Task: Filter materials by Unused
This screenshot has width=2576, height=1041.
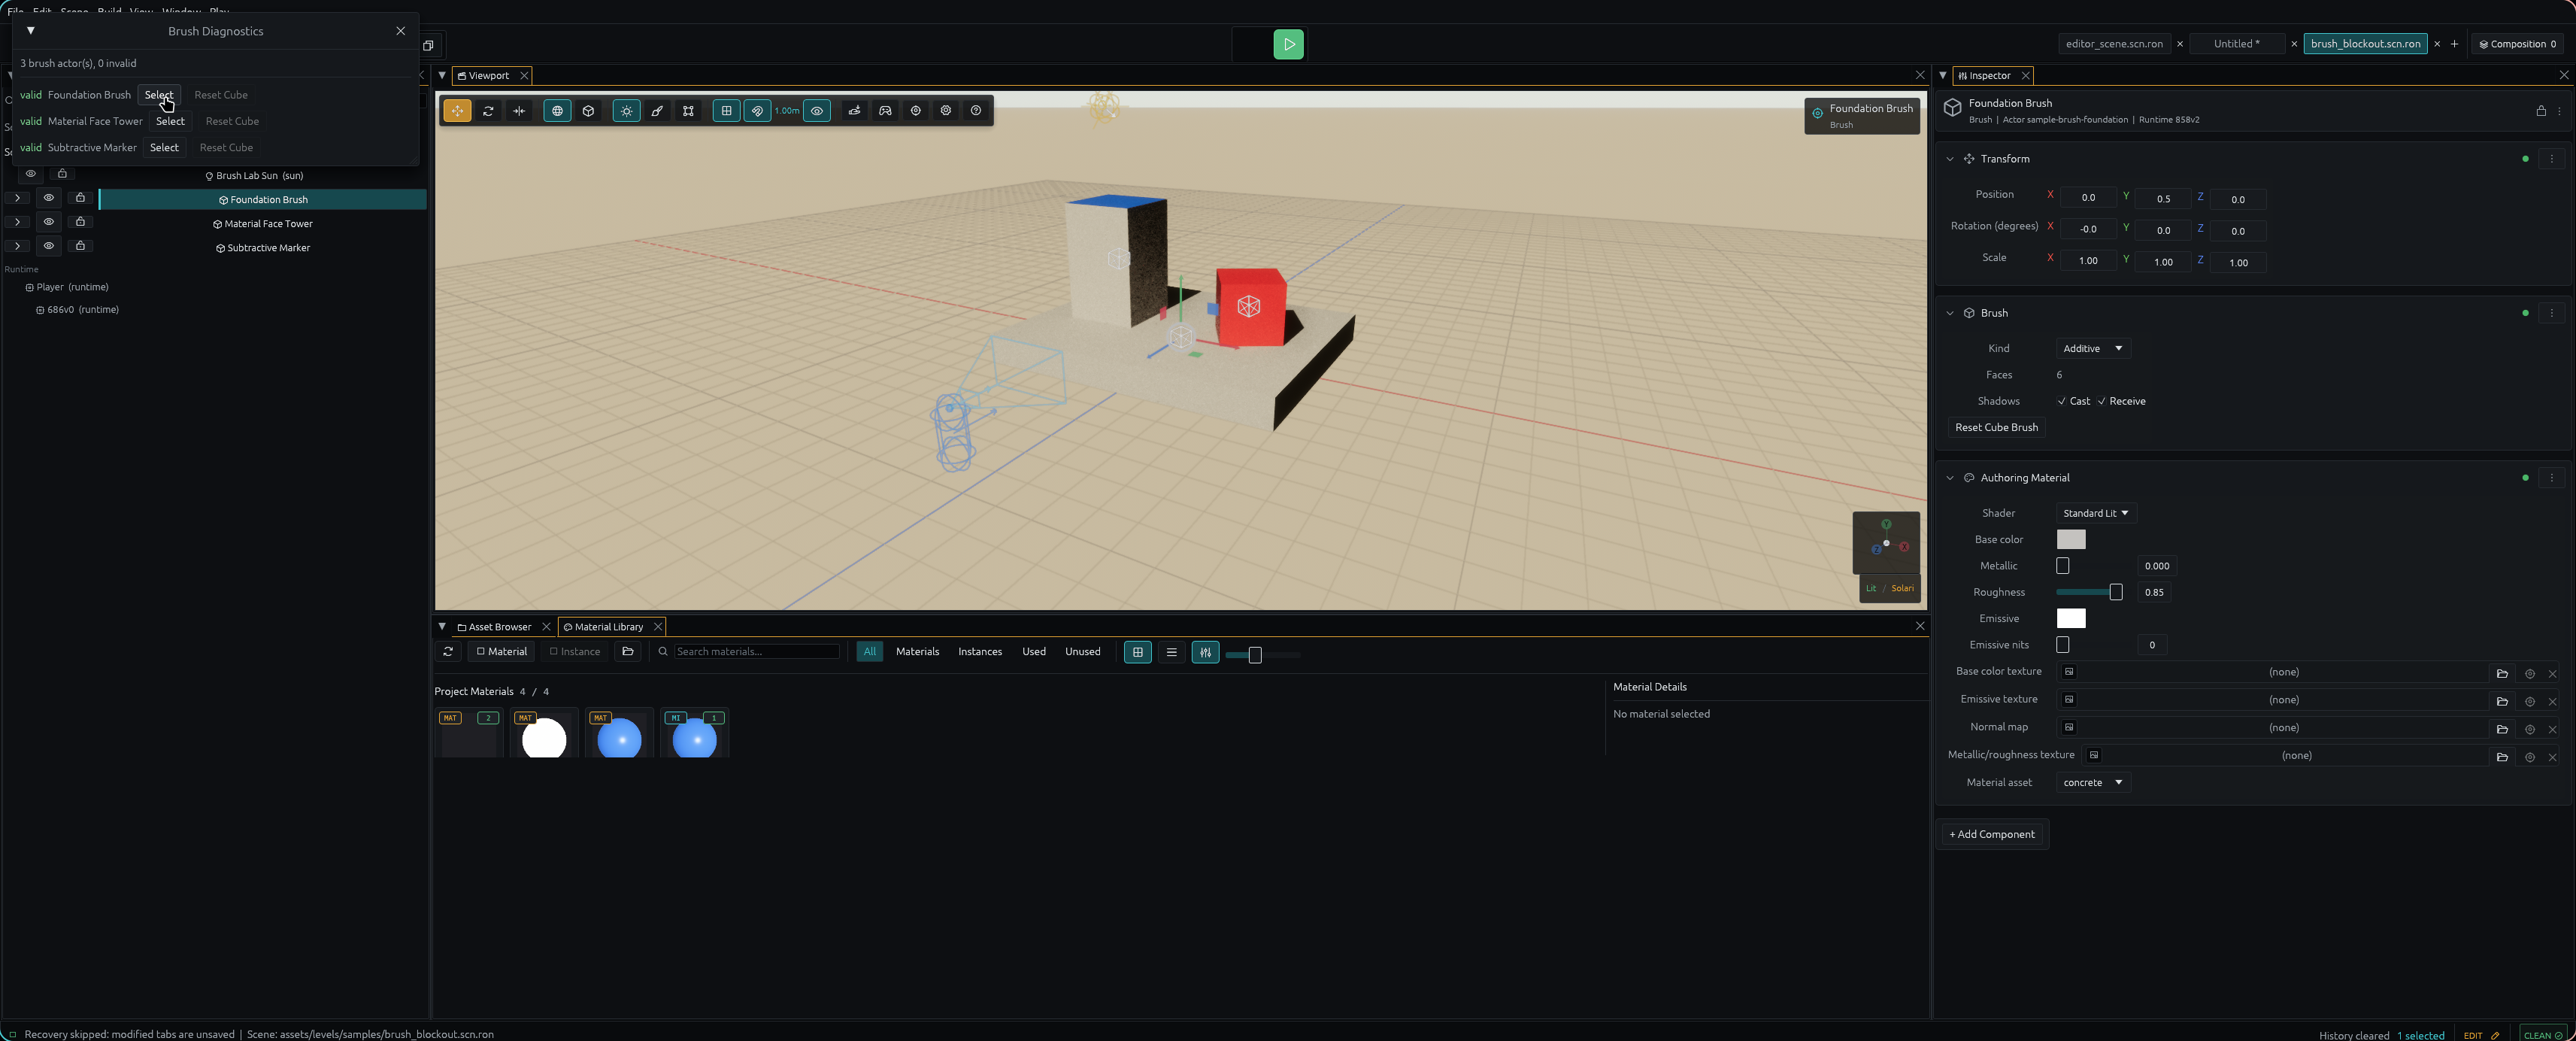Action: [x=1082, y=652]
